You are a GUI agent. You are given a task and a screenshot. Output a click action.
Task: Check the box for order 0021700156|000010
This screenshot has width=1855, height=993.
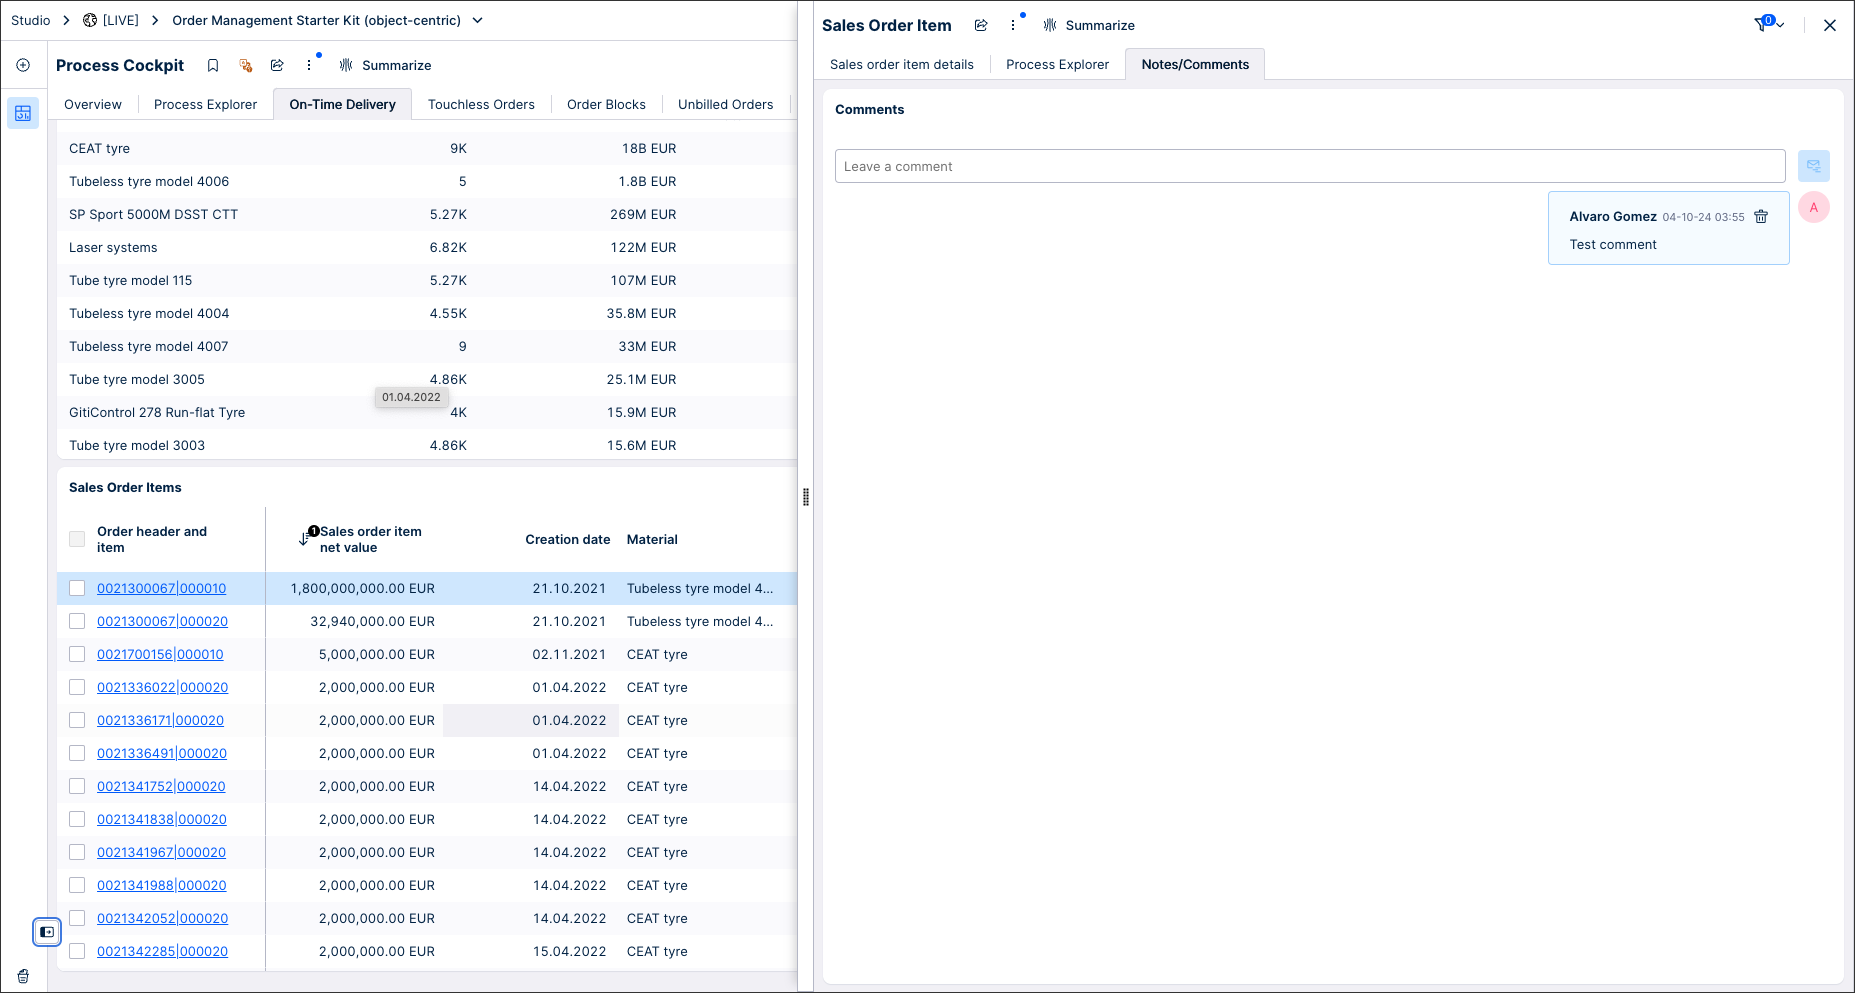(x=77, y=654)
